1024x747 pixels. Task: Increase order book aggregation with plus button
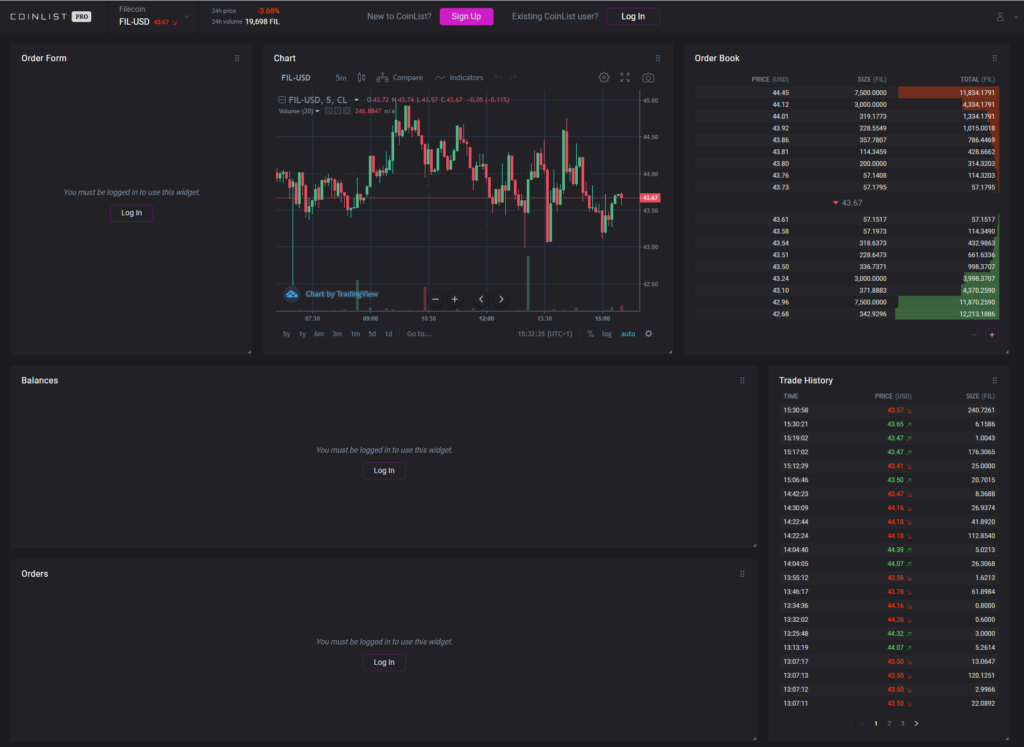point(992,335)
